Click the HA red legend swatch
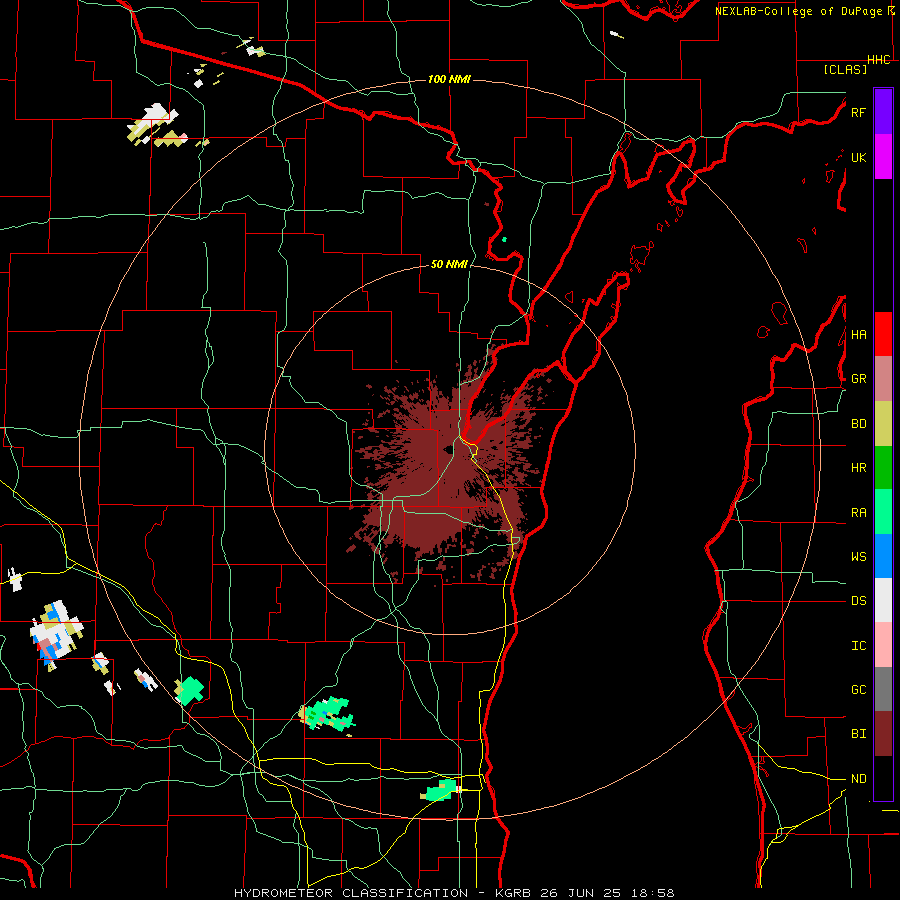The width and height of the screenshot is (900, 900). click(x=883, y=334)
